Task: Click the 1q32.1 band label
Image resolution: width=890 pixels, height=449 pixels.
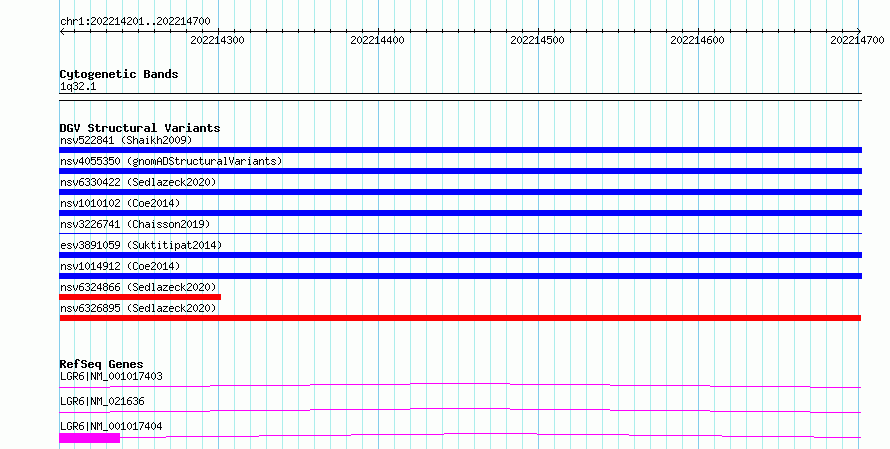Action: (x=78, y=86)
